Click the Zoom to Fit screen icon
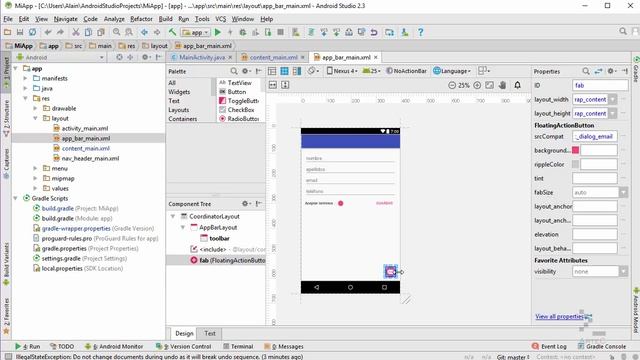This screenshot has width=640, height=360. click(489, 85)
